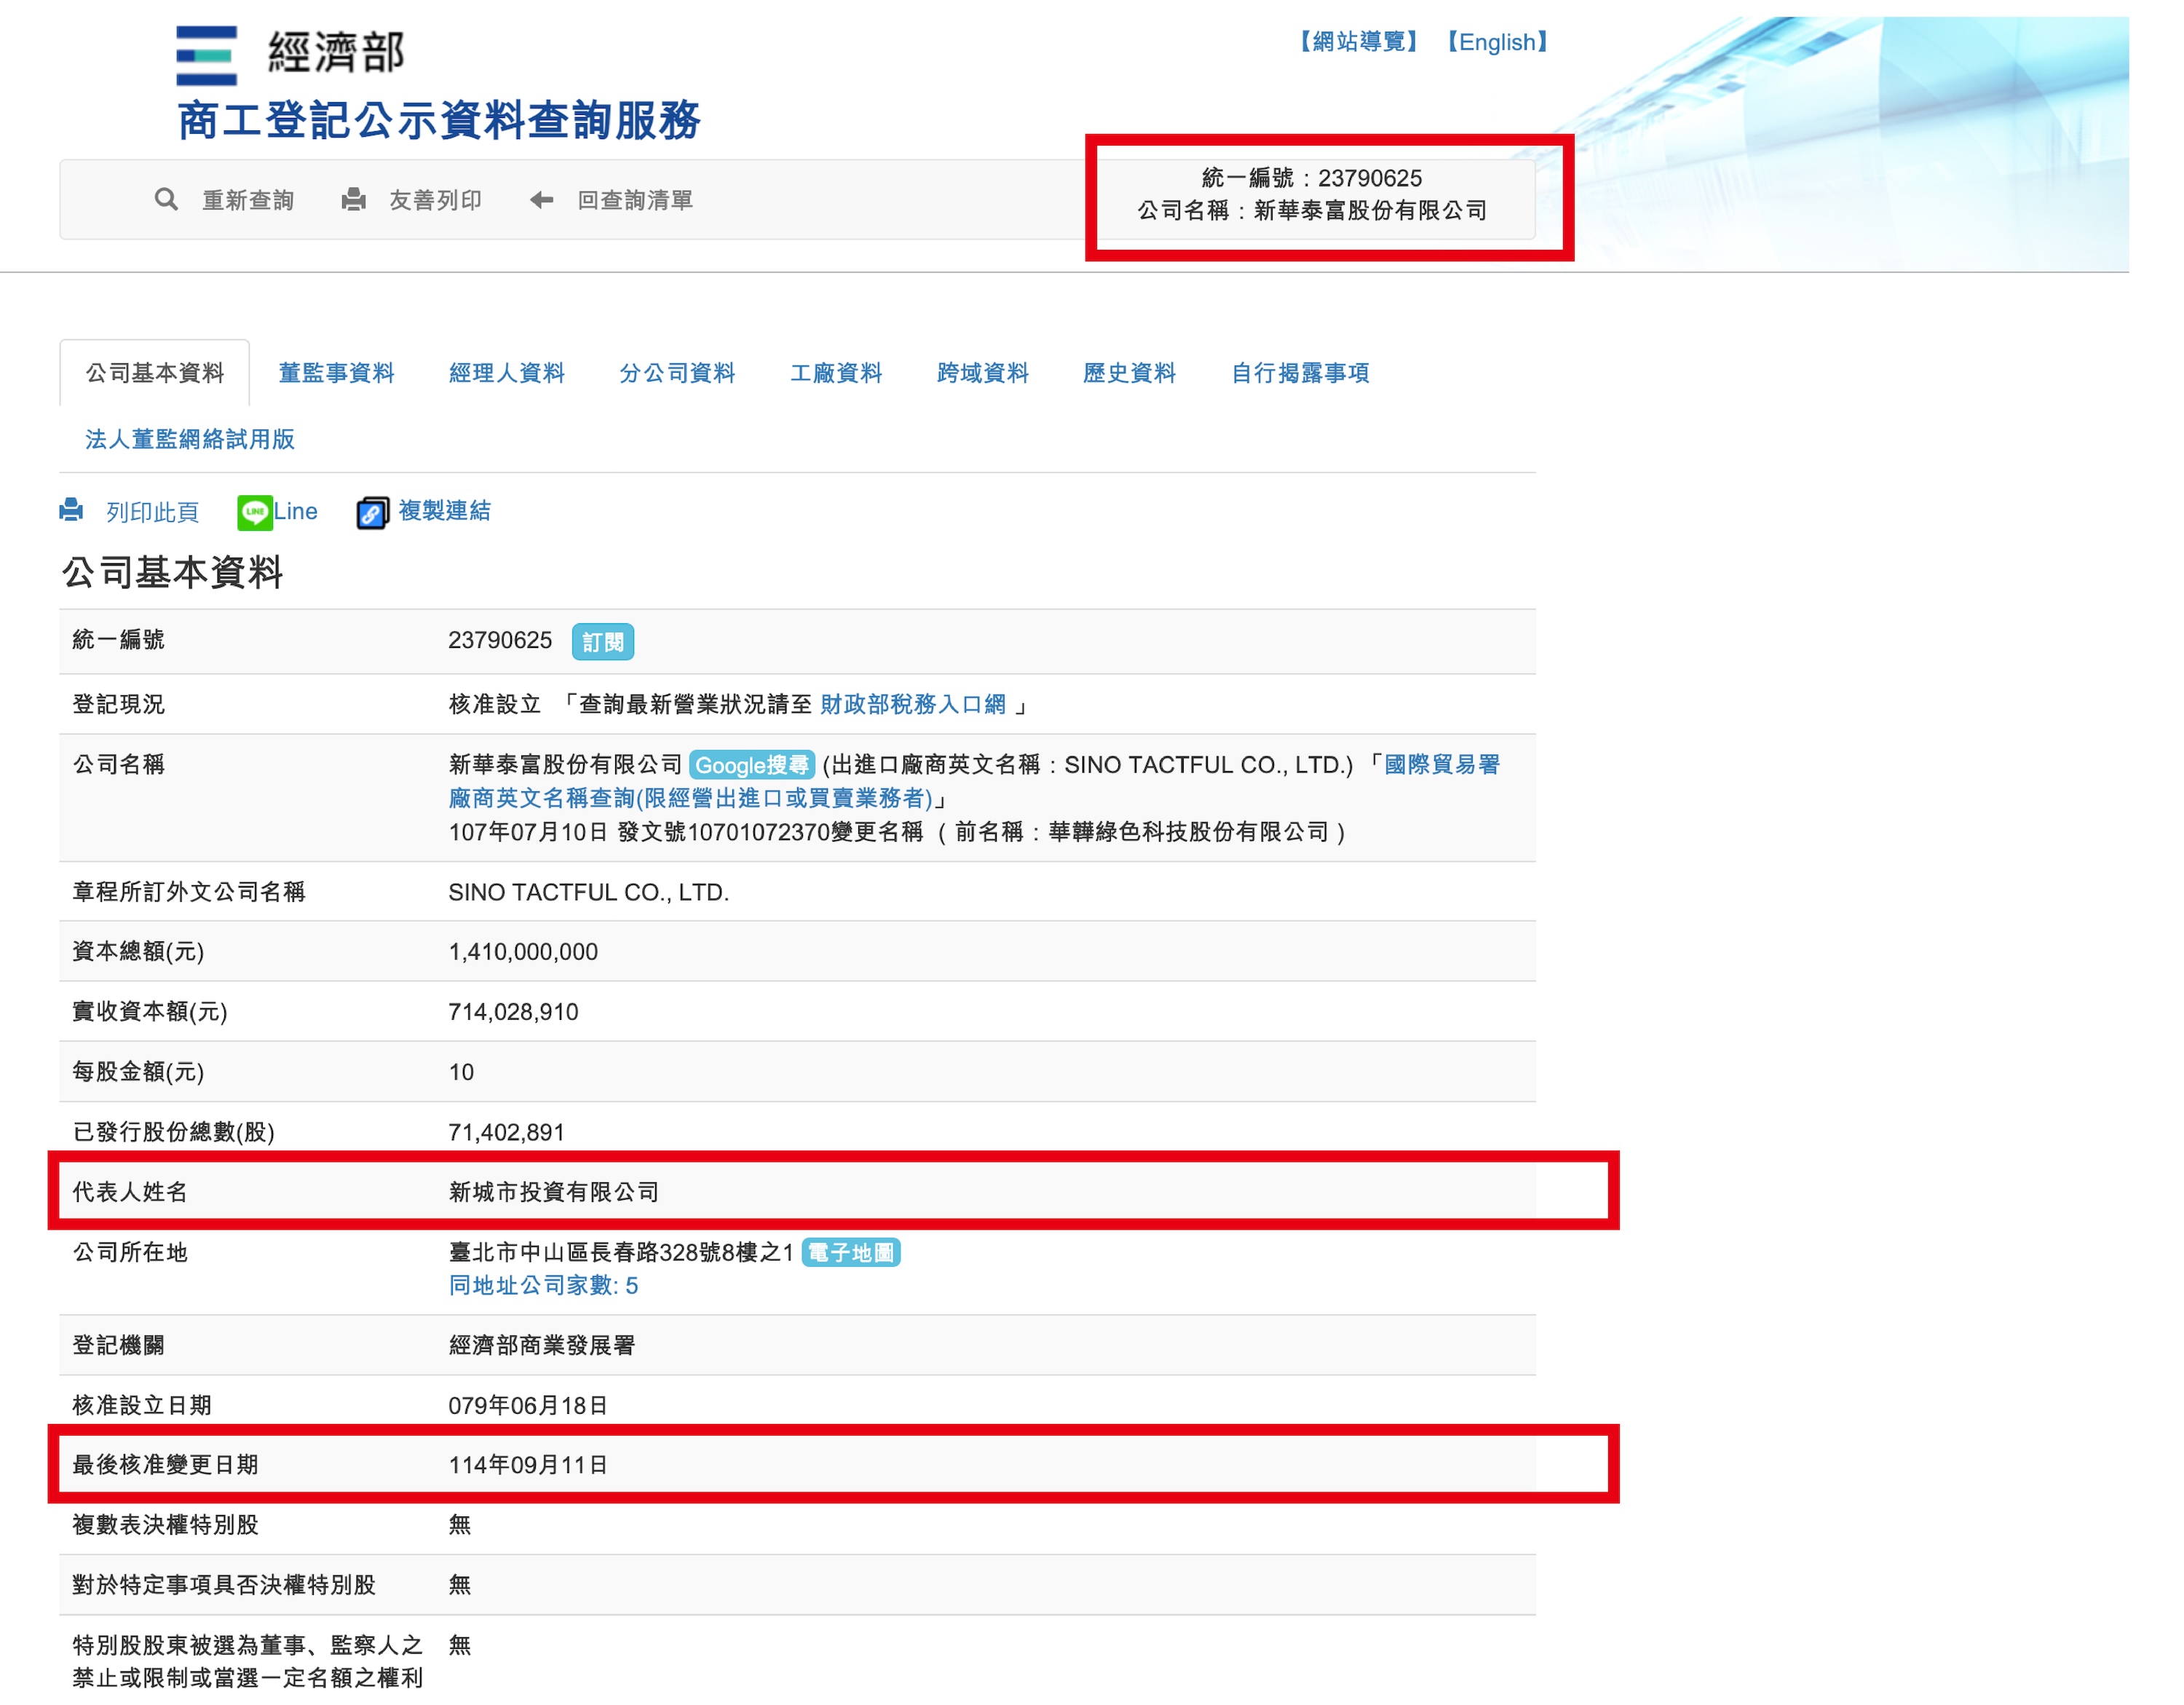Click the 複製連結 chain-link icon
Image resolution: width=2184 pixels, height=1705 pixels.
[372, 513]
